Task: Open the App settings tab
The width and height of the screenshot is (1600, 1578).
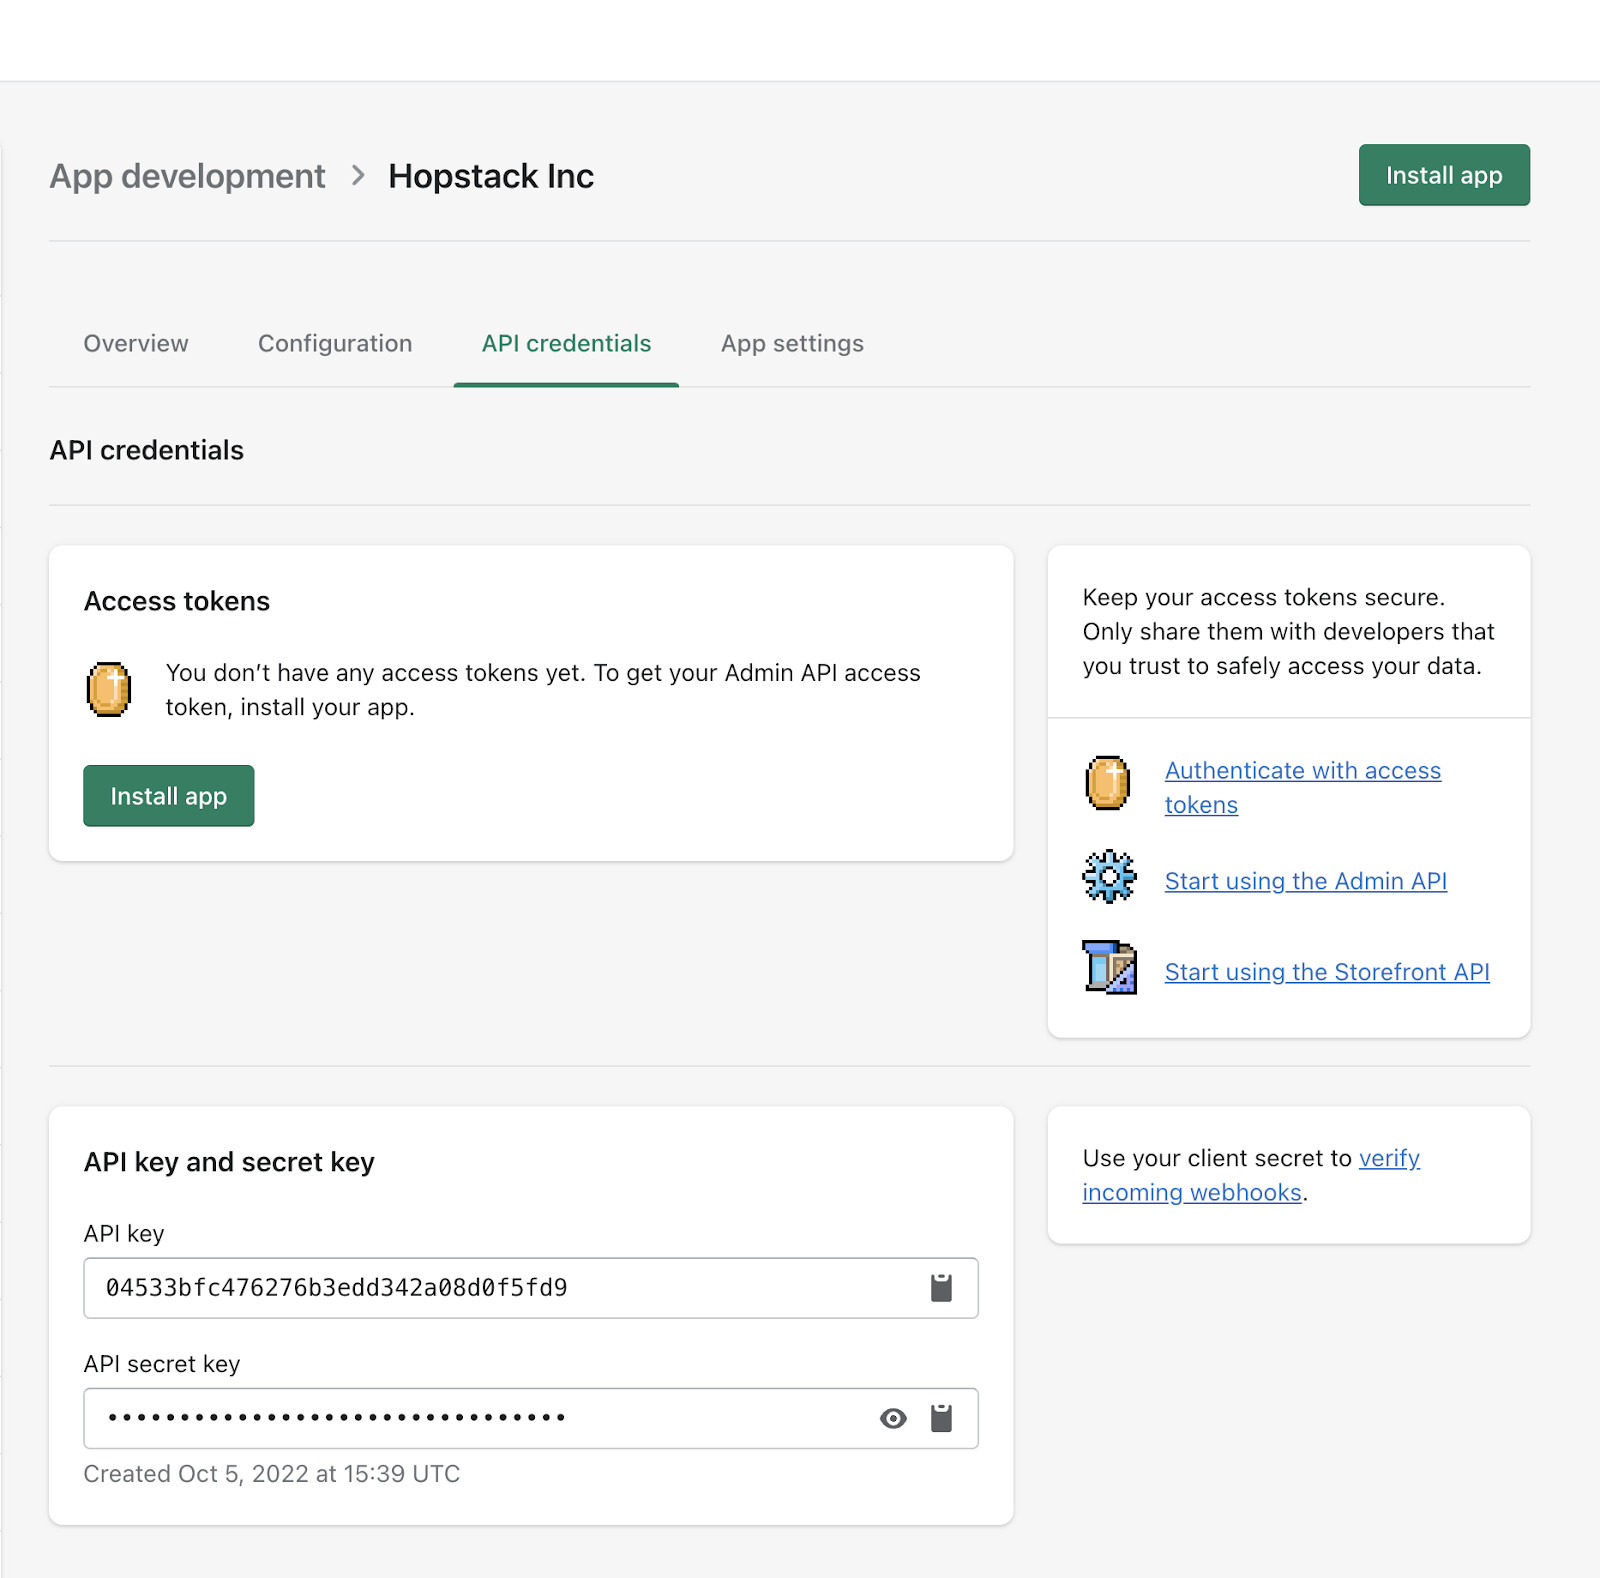Action: tap(791, 343)
